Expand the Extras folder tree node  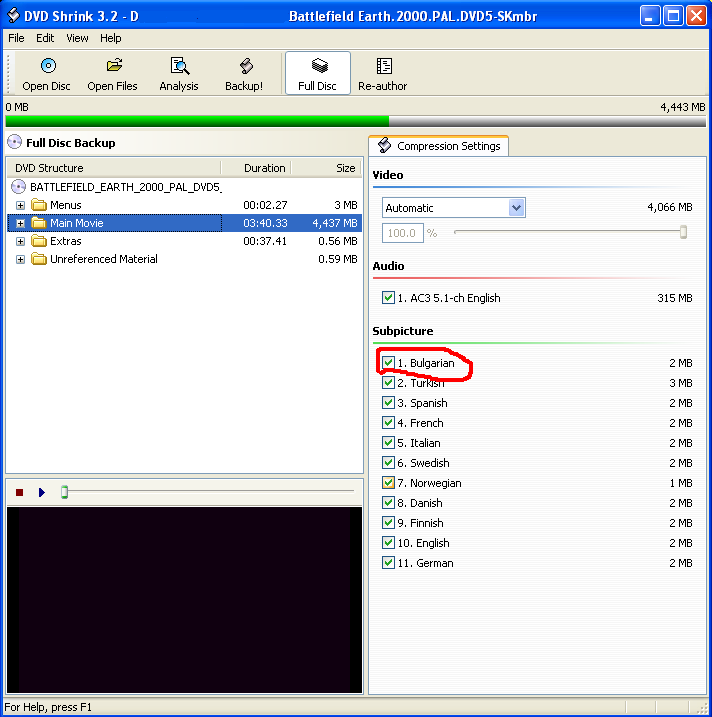coord(20,241)
